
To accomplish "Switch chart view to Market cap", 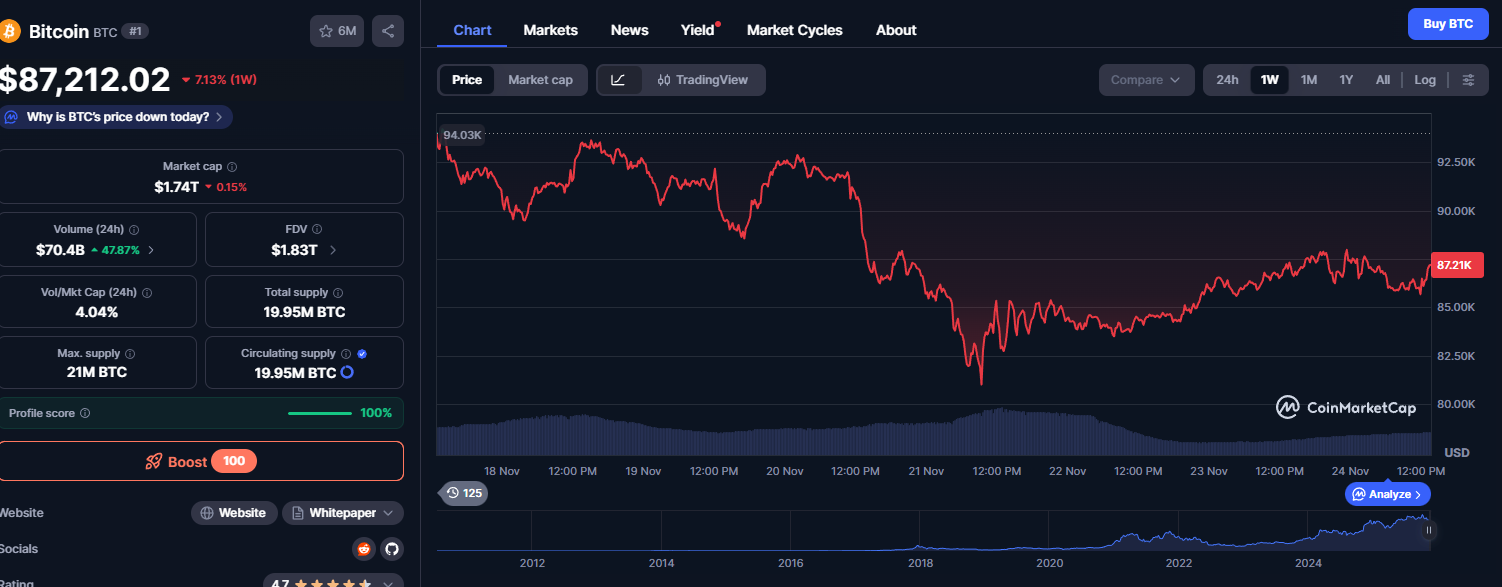I will (x=538, y=80).
